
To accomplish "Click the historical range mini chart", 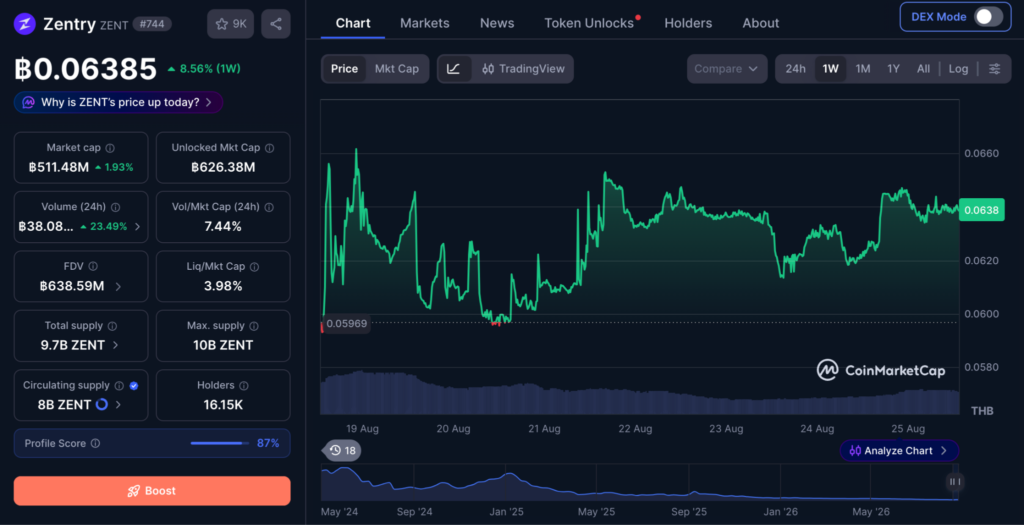I will click(x=639, y=483).
